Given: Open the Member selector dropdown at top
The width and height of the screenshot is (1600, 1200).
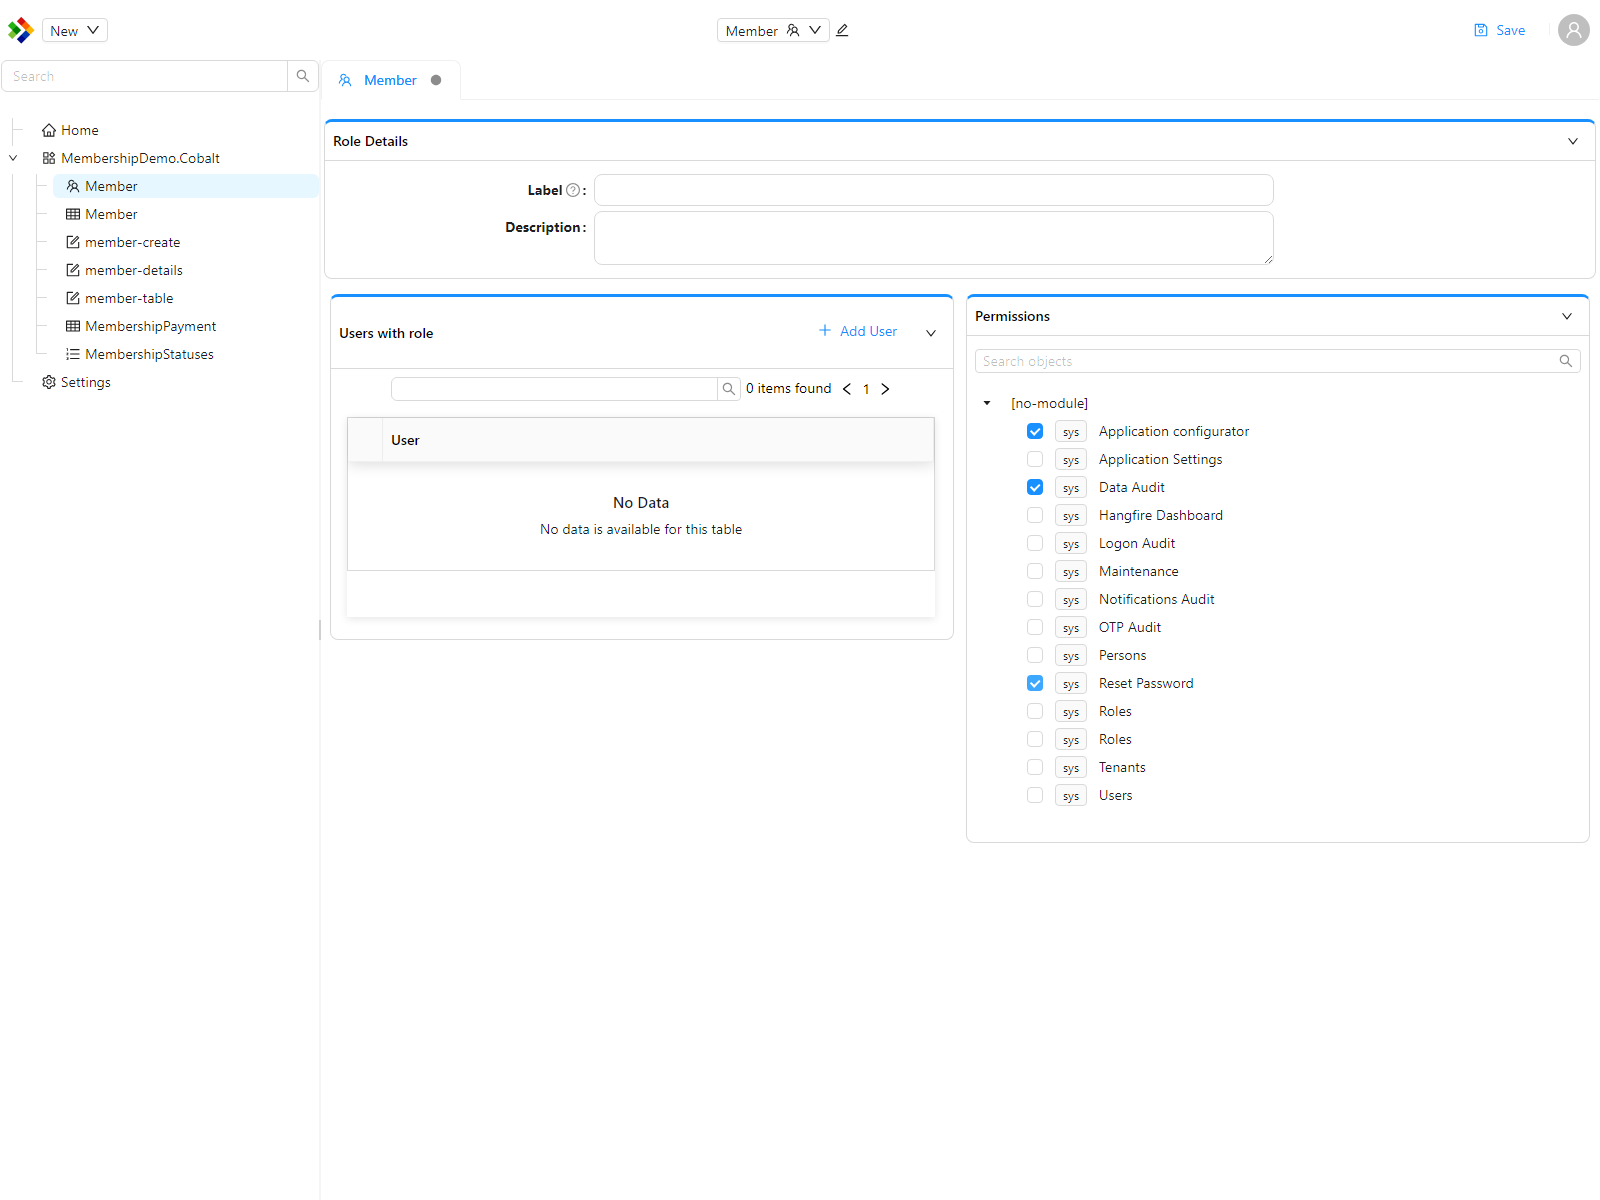Looking at the screenshot, I should pyautogui.click(x=773, y=30).
